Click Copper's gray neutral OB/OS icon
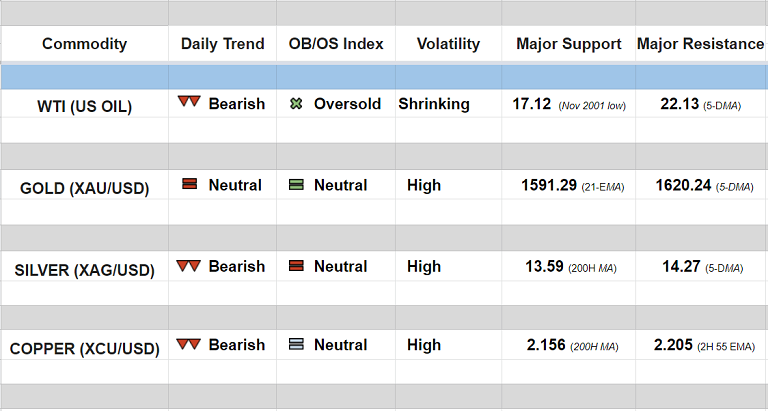This screenshot has height=411, width=768. (296, 345)
